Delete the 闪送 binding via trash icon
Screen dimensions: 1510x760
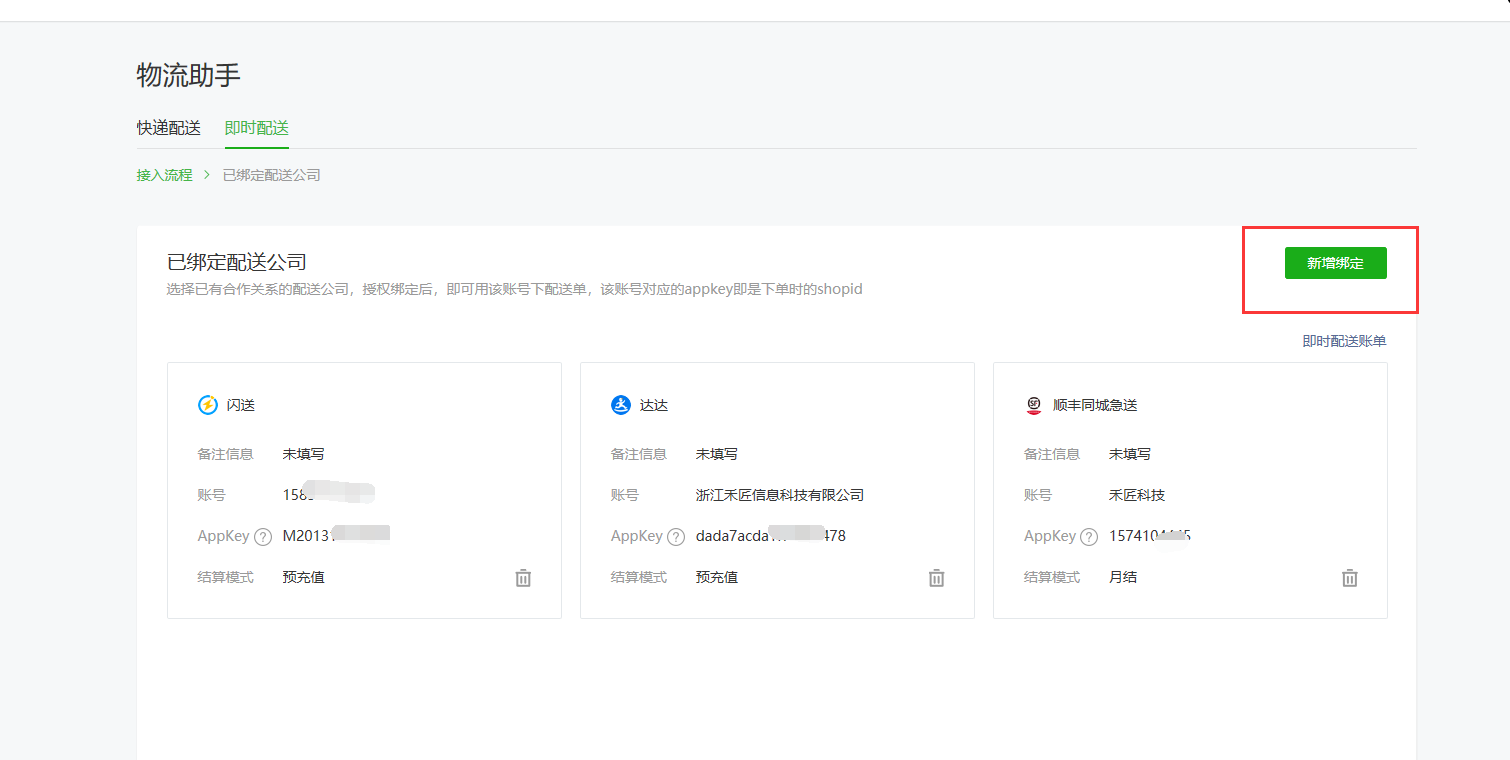(523, 578)
